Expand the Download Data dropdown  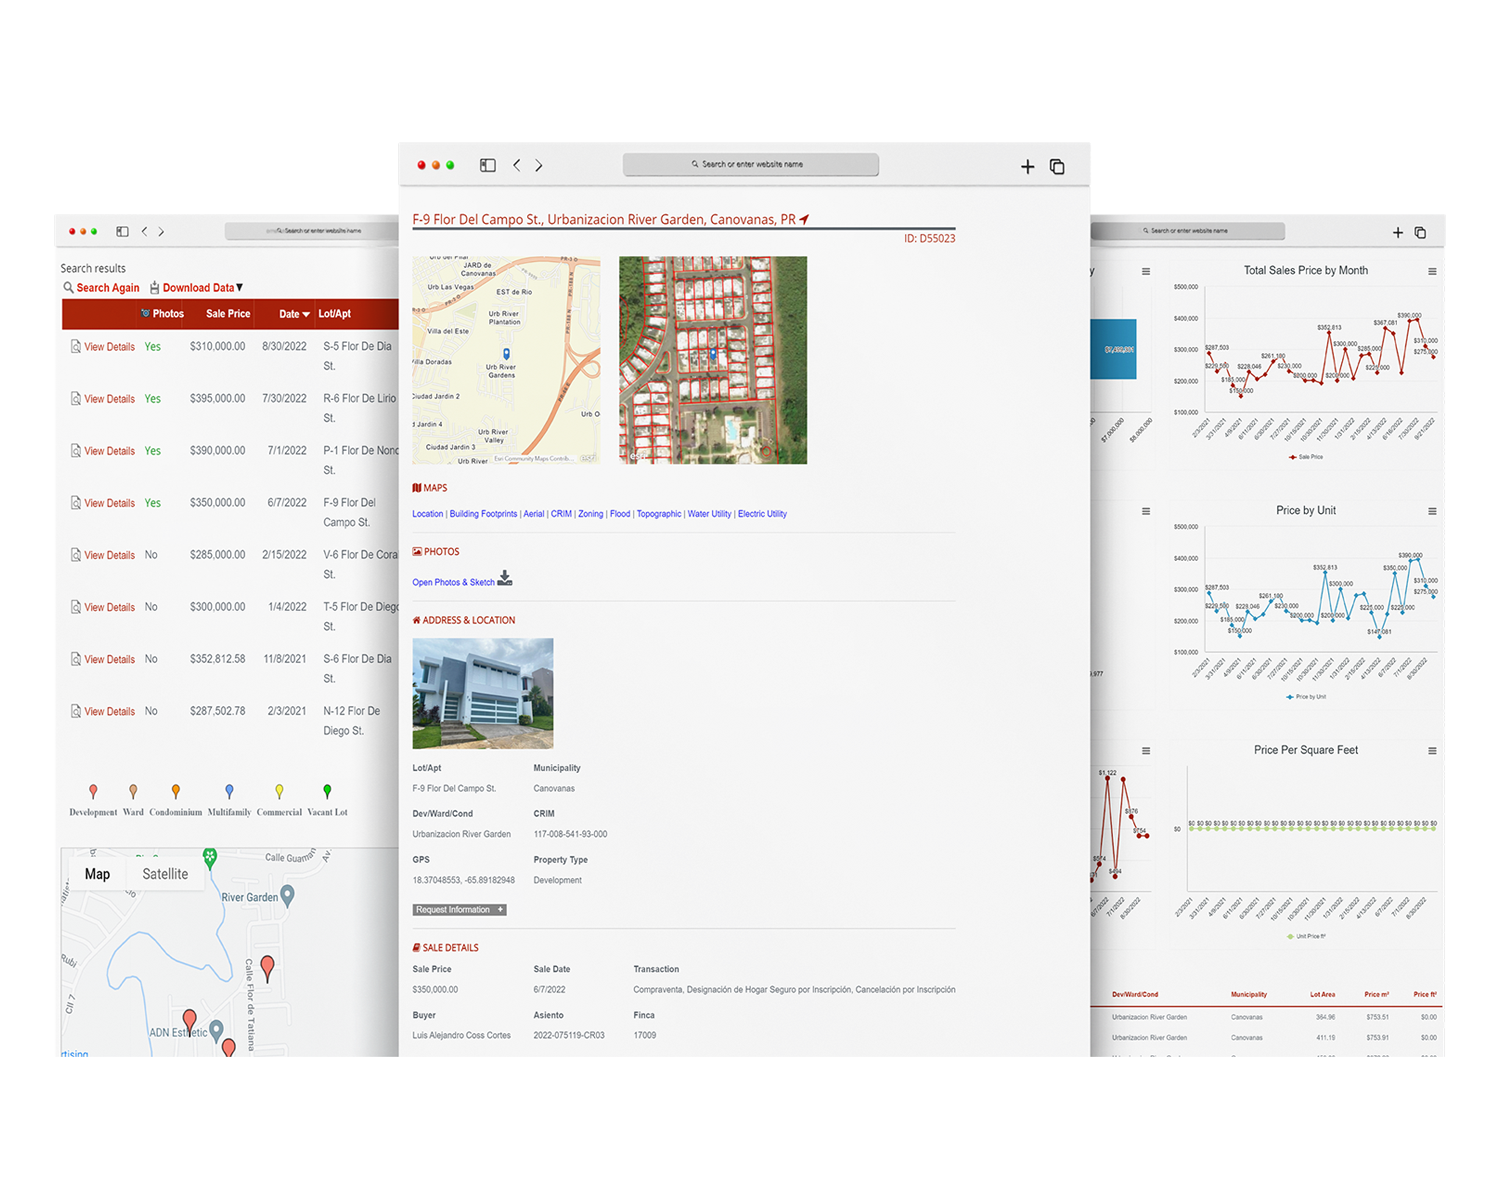240,288
